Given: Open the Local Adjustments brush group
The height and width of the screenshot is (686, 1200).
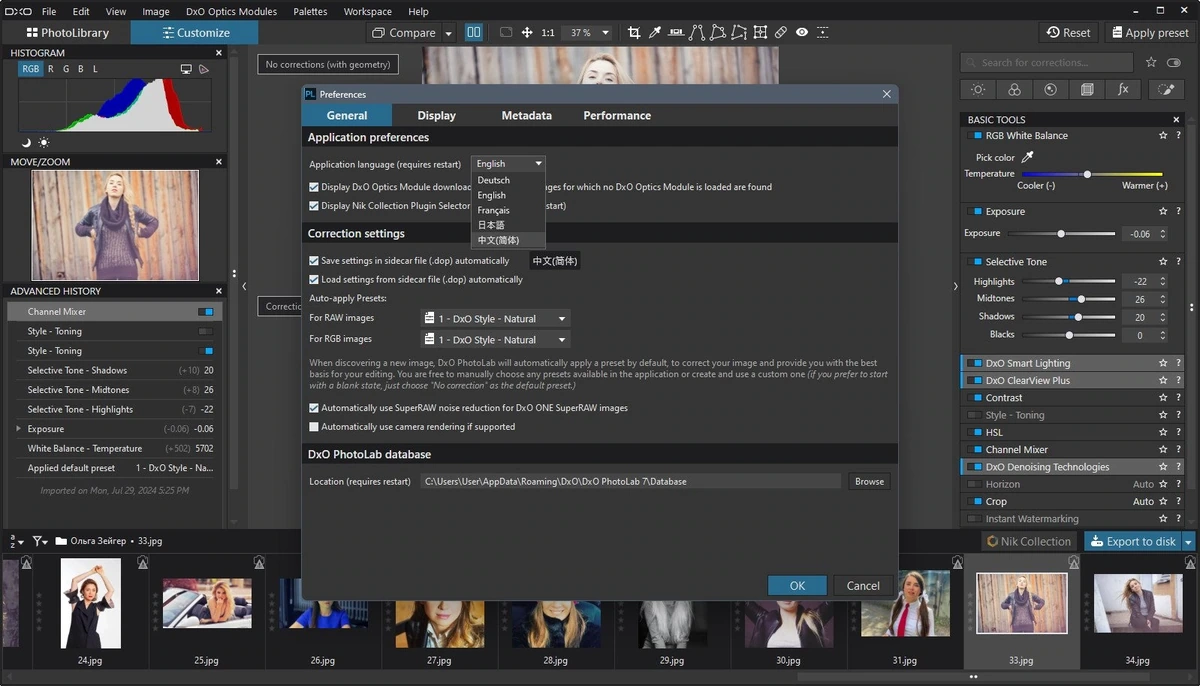Looking at the screenshot, I should pyautogui.click(x=1166, y=90).
